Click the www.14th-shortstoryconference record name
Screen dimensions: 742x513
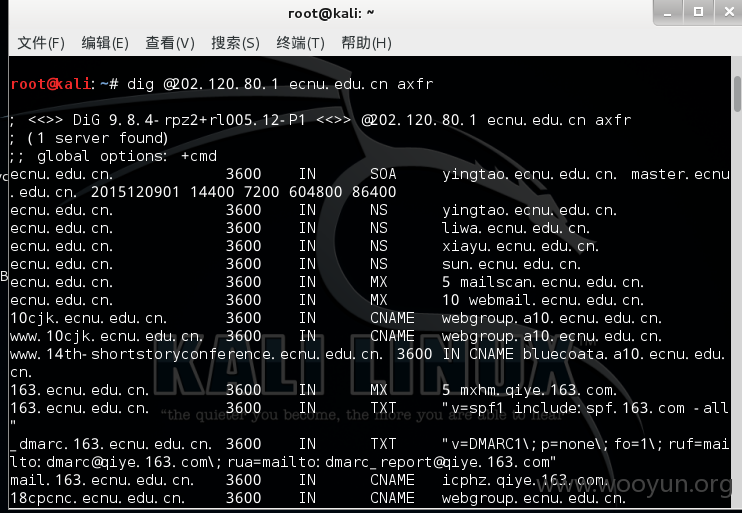196,354
